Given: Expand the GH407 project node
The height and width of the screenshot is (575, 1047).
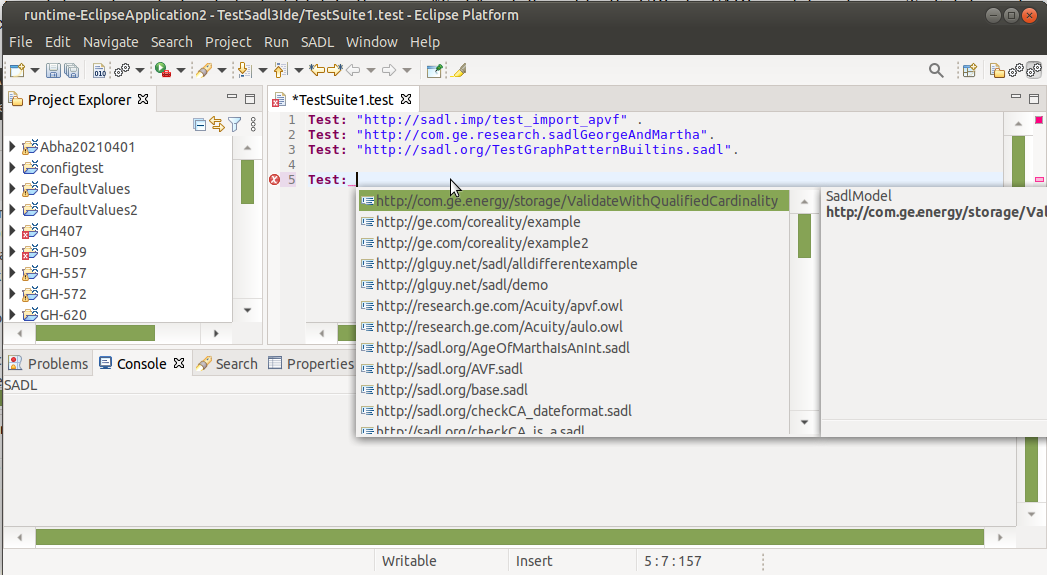Looking at the screenshot, I should tap(12, 231).
